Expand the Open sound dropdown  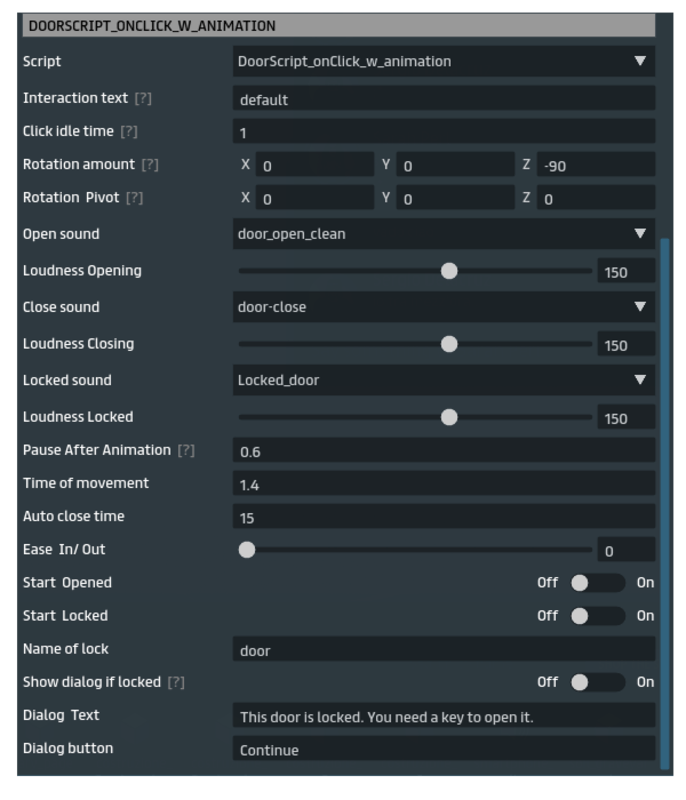[443, 234]
